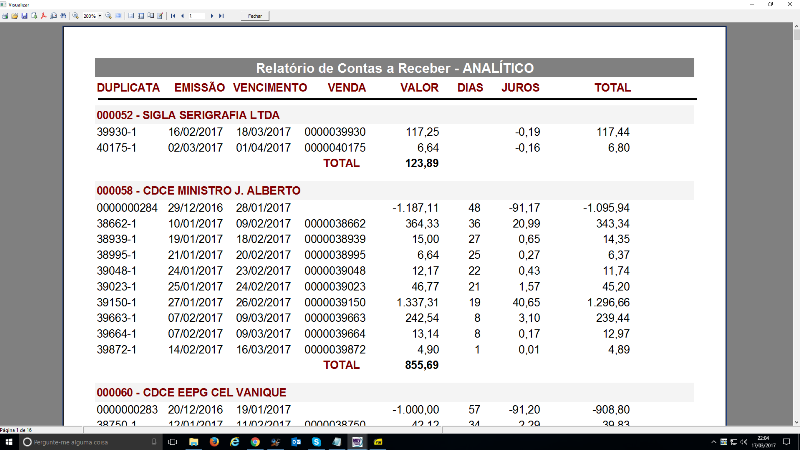Click the DUPLICATA column header
Viewport: 800px width, 450px height.
[x=128, y=88]
